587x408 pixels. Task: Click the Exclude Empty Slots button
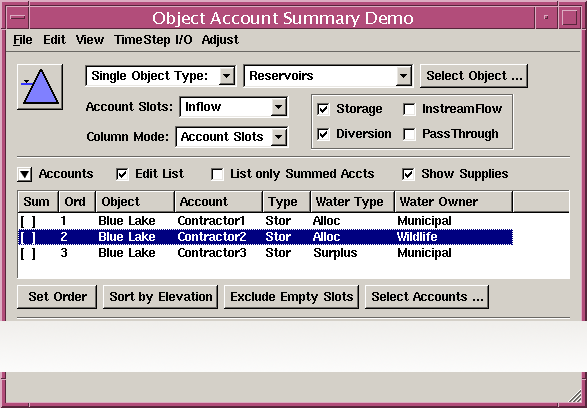click(x=292, y=297)
